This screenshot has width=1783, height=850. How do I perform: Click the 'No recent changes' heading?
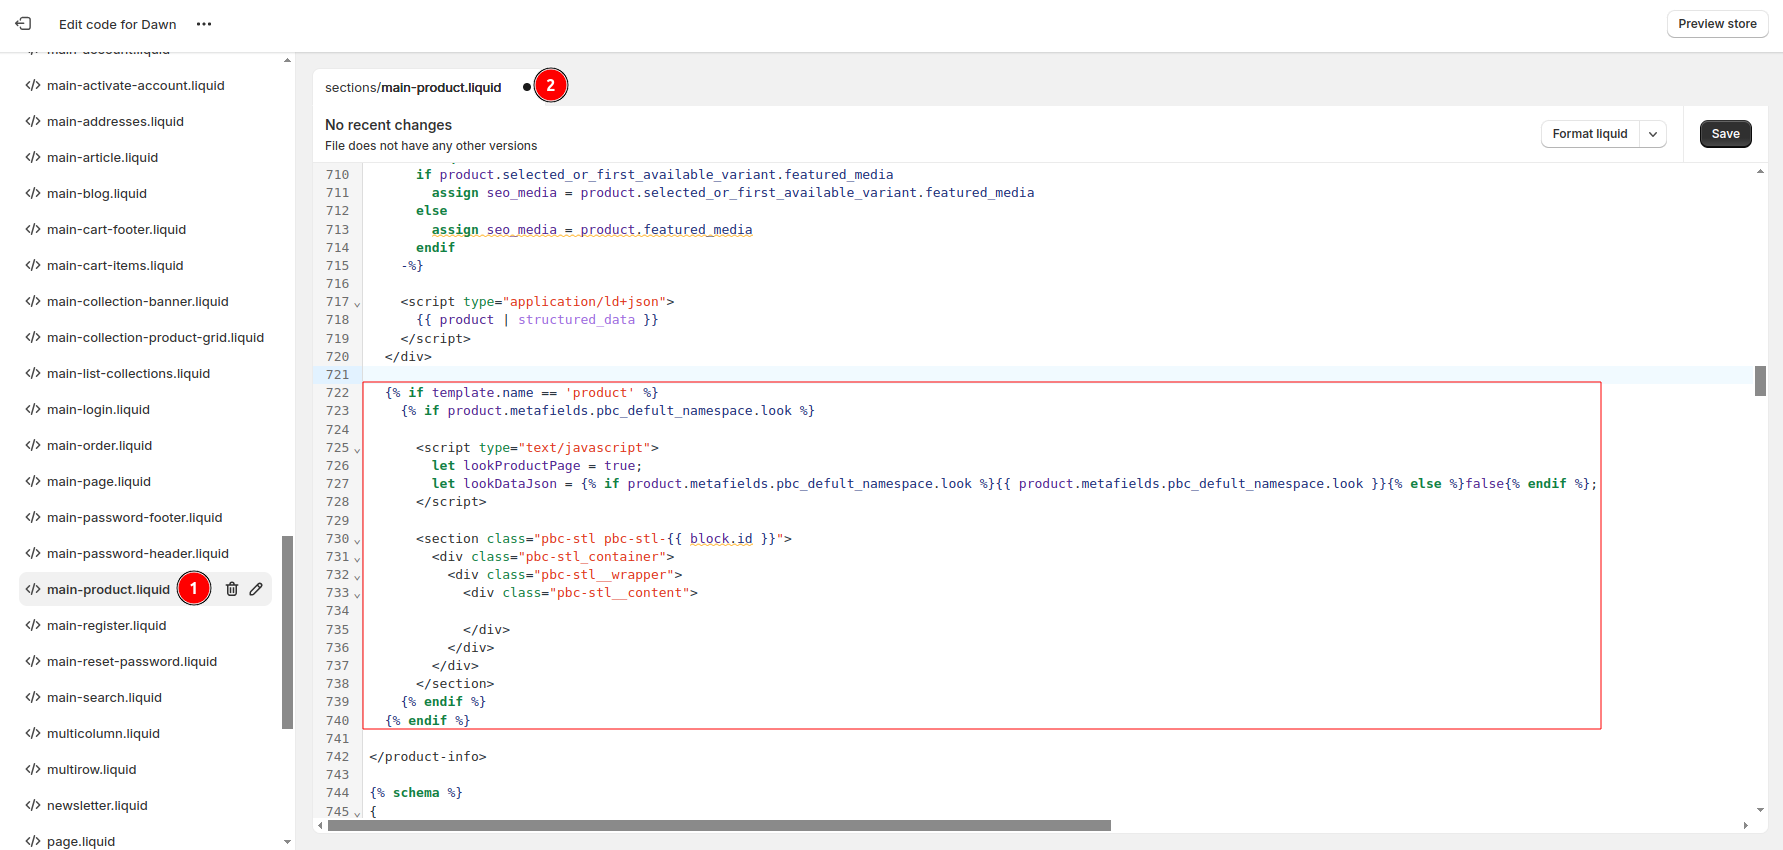pyautogui.click(x=388, y=125)
